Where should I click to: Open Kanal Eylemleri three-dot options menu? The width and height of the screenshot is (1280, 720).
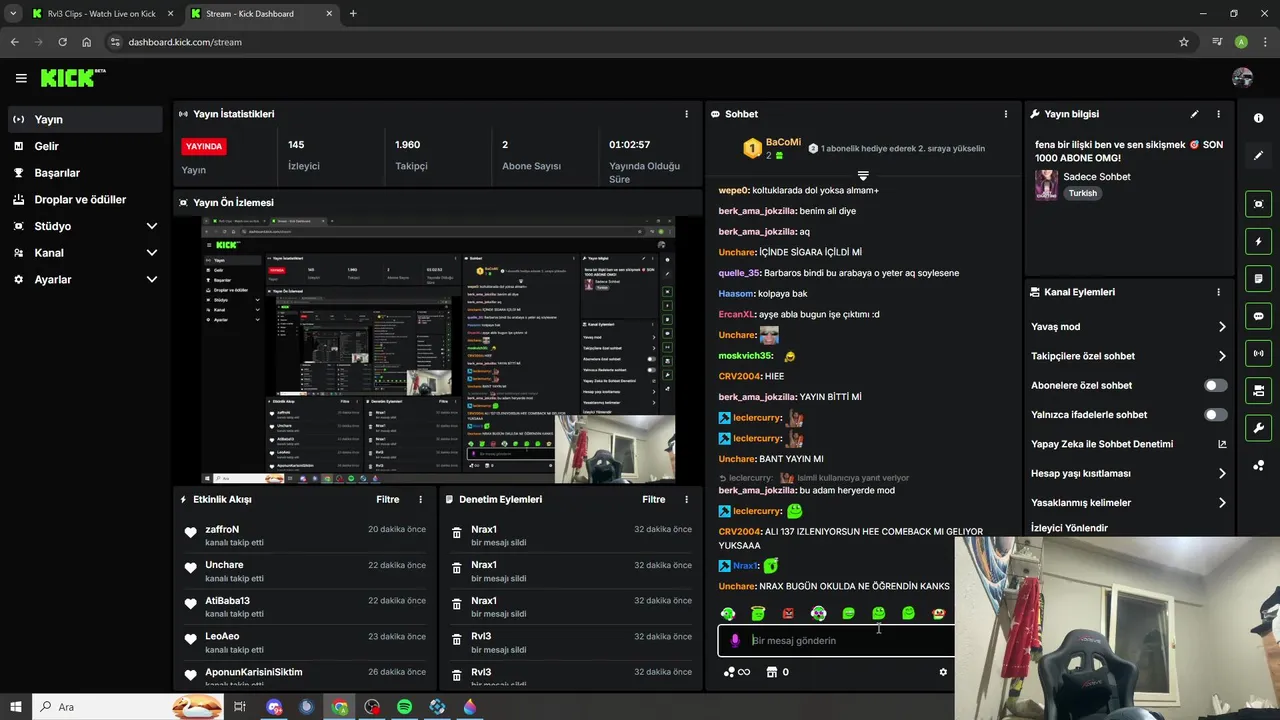click(x=1218, y=292)
